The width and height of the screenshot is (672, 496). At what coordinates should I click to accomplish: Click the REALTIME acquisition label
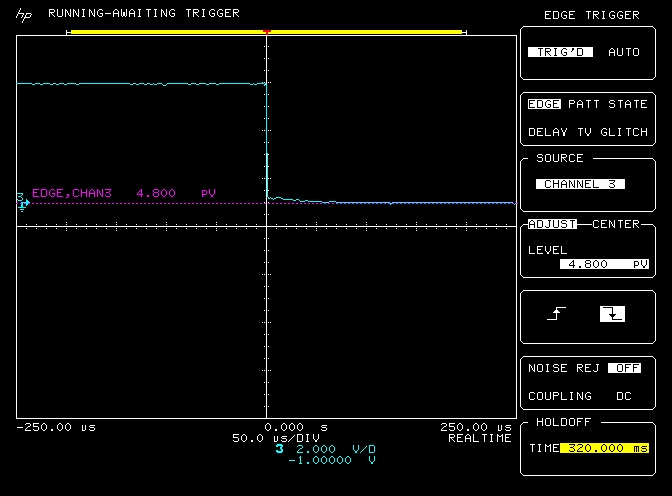[x=480, y=438]
